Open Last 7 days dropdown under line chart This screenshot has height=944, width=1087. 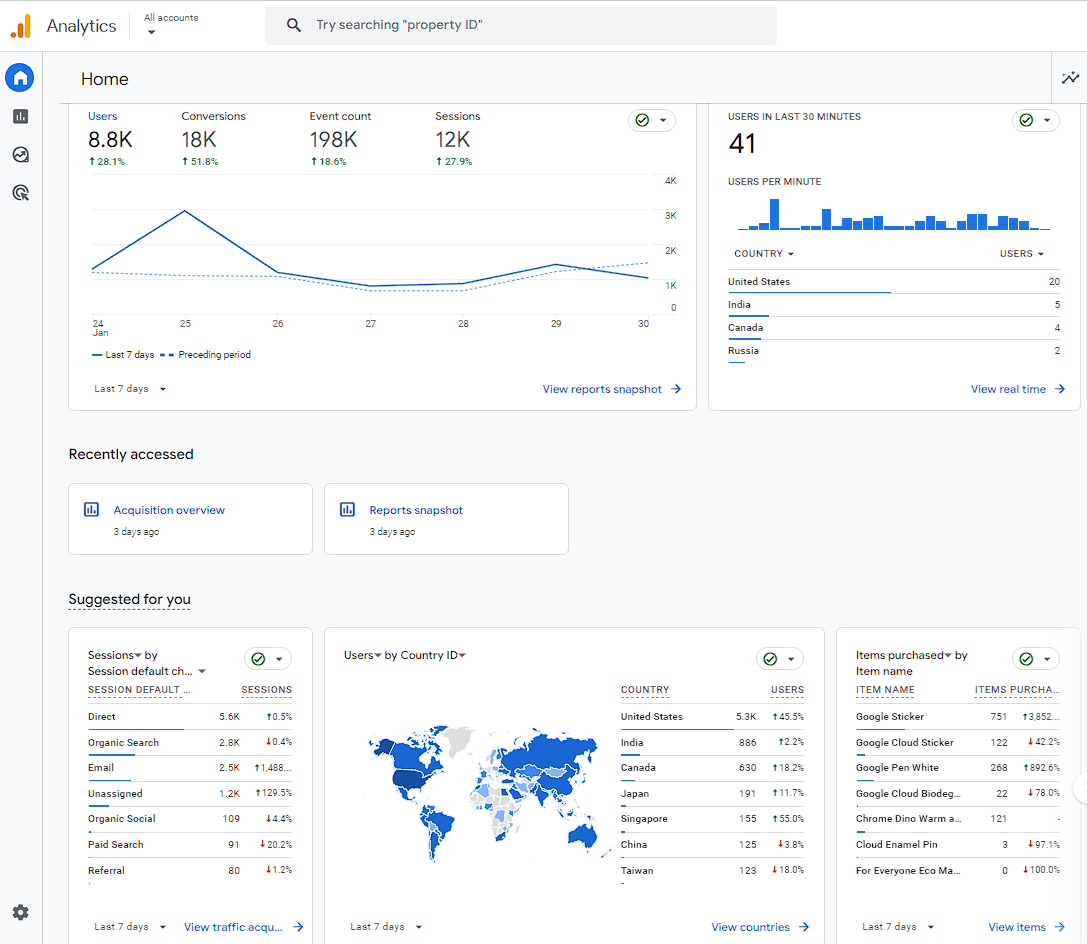point(130,389)
